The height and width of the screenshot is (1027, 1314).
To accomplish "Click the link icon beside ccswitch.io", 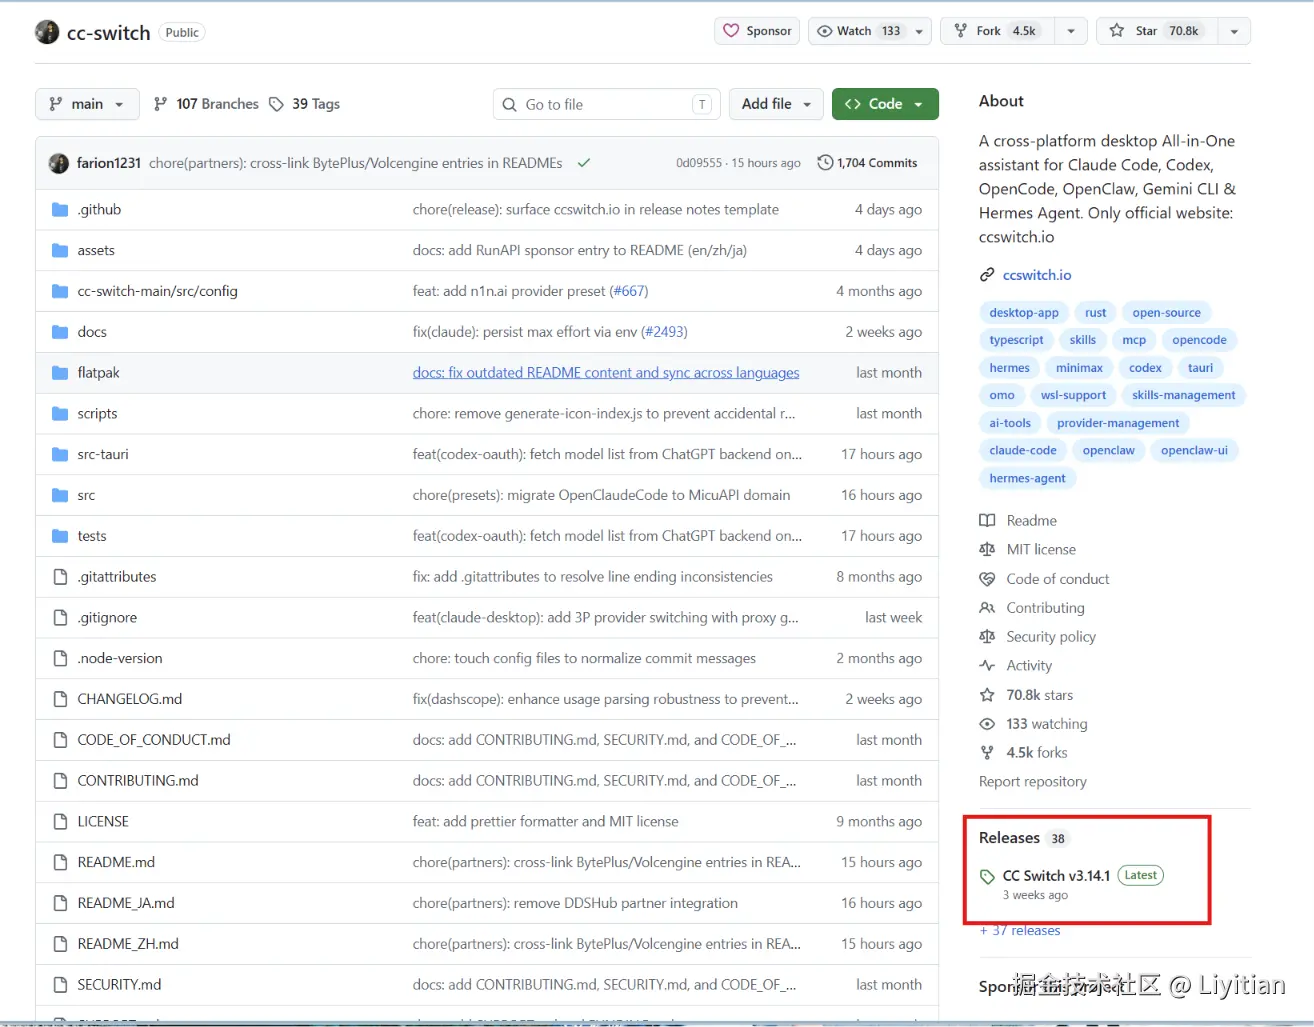I will click(x=987, y=275).
